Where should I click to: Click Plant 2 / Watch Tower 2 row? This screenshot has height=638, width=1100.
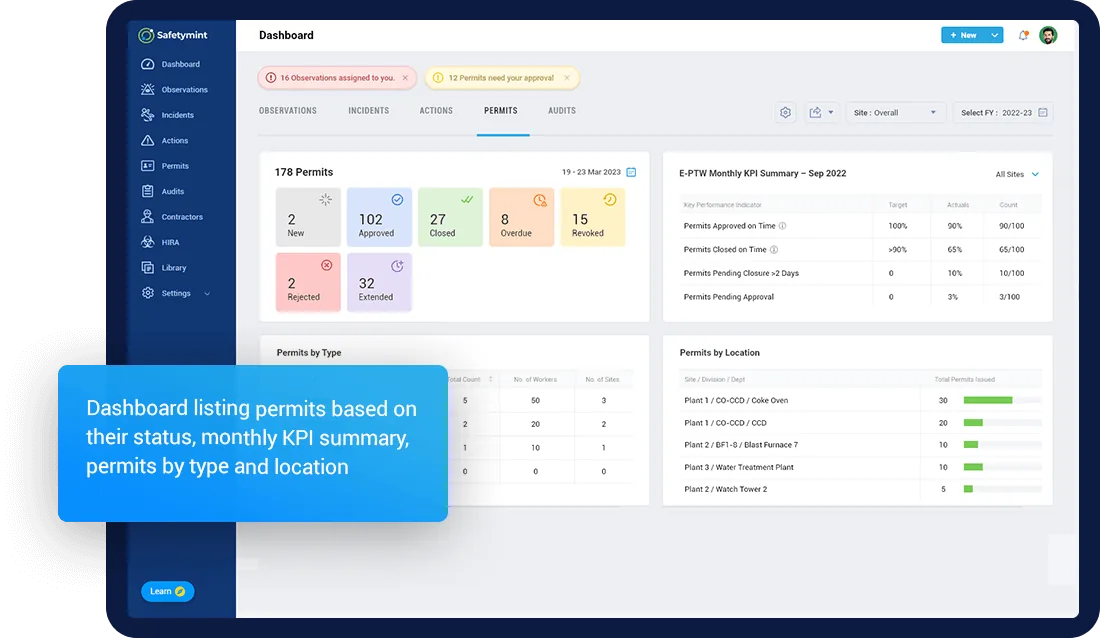click(x=861, y=489)
